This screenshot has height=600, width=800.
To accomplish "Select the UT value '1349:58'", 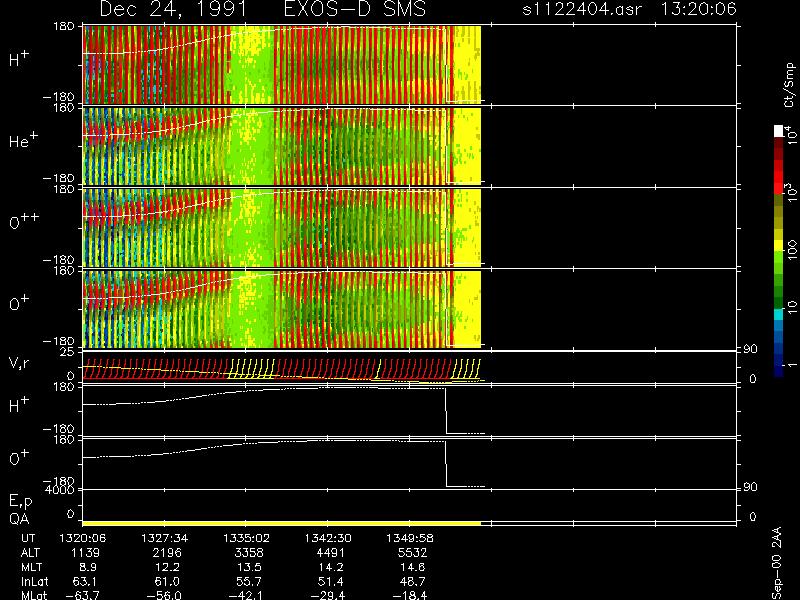I will click(409, 538).
